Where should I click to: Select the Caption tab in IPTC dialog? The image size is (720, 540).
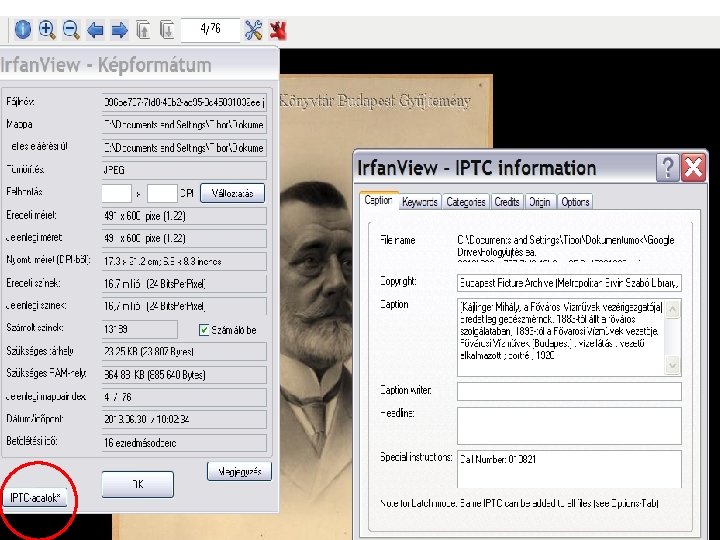(378, 200)
